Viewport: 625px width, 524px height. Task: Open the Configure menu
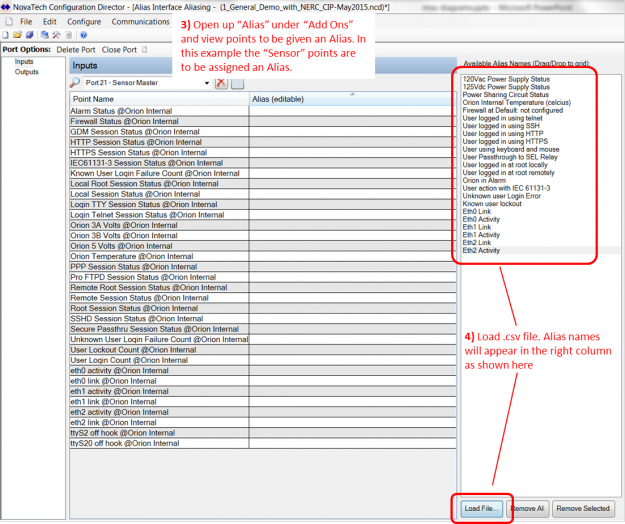(x=84, y=22)
